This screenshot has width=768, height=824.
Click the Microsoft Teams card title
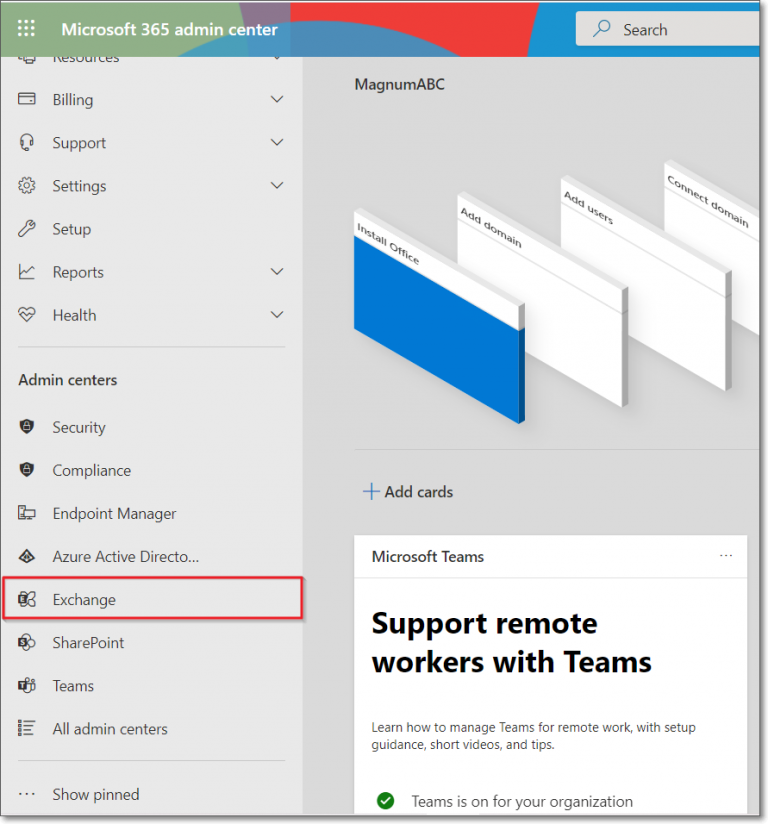coord(427,556)
